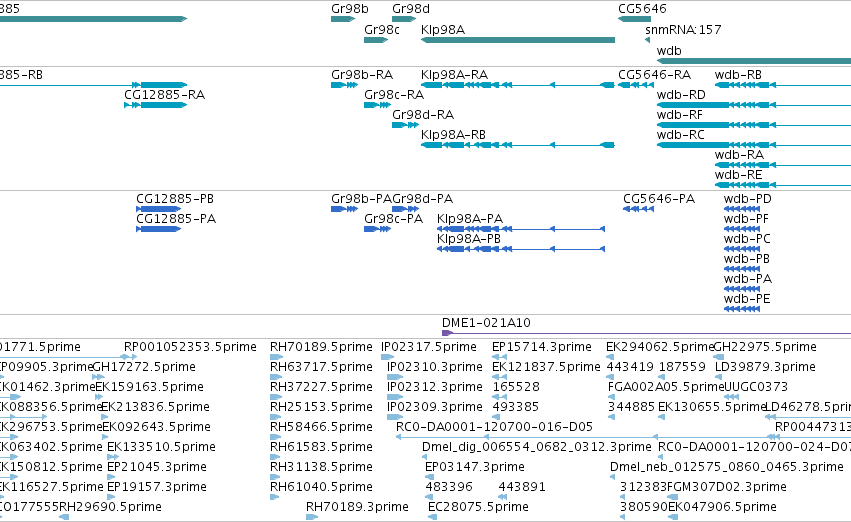Select the RH25153.5prime EST label
Viewport: 851px width, 522px height.
(321, 407)
